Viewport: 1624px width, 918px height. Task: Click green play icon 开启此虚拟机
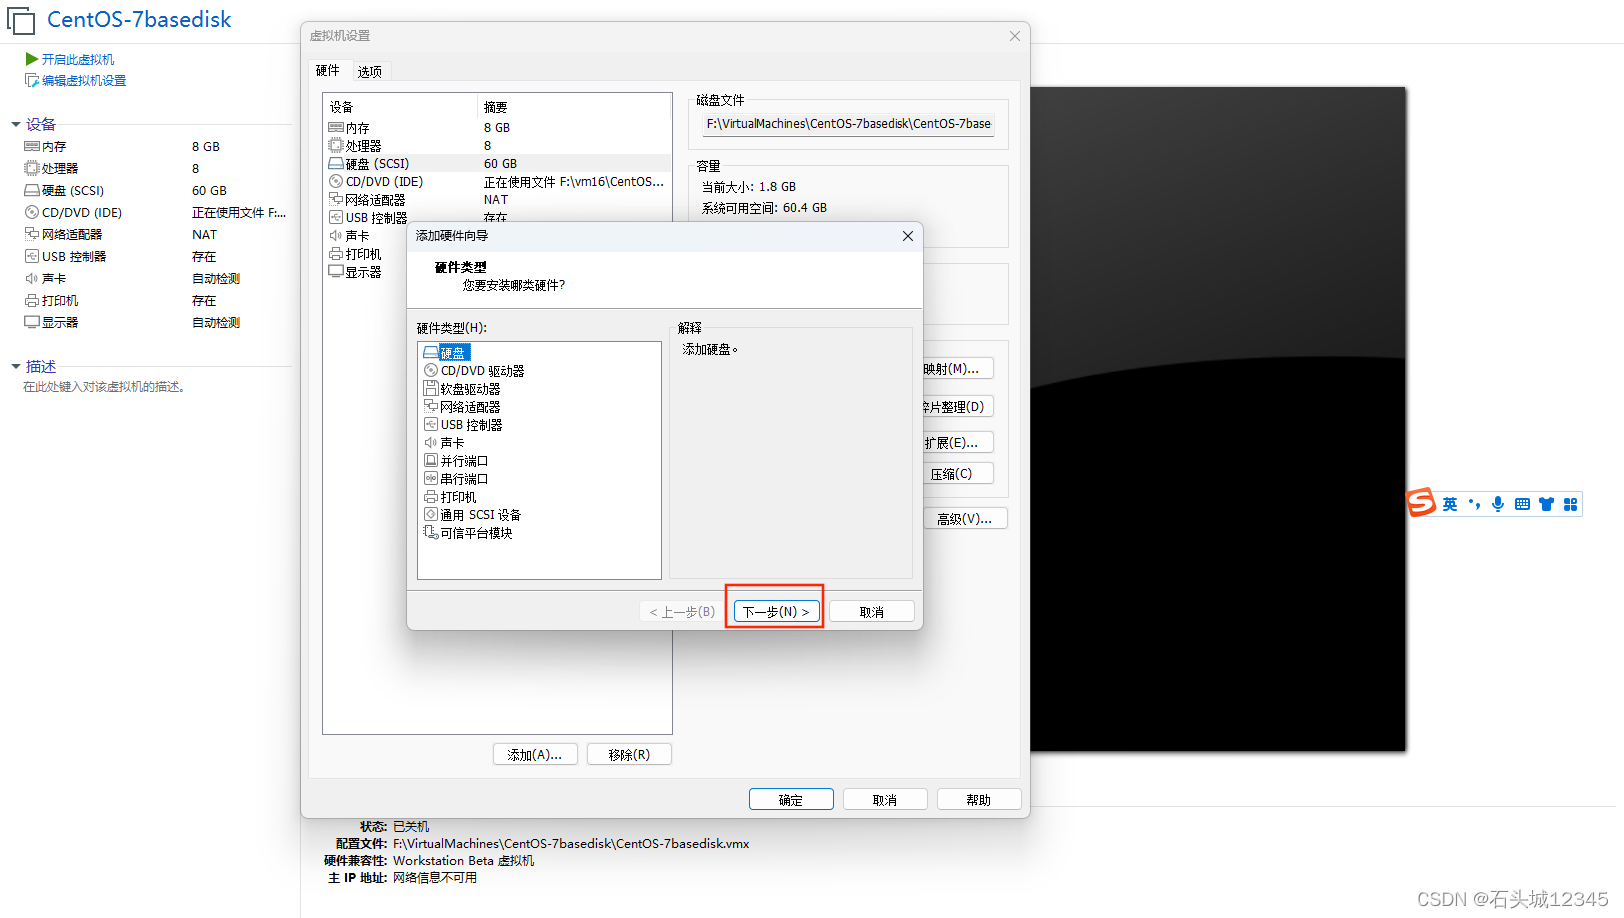(32, 59)
